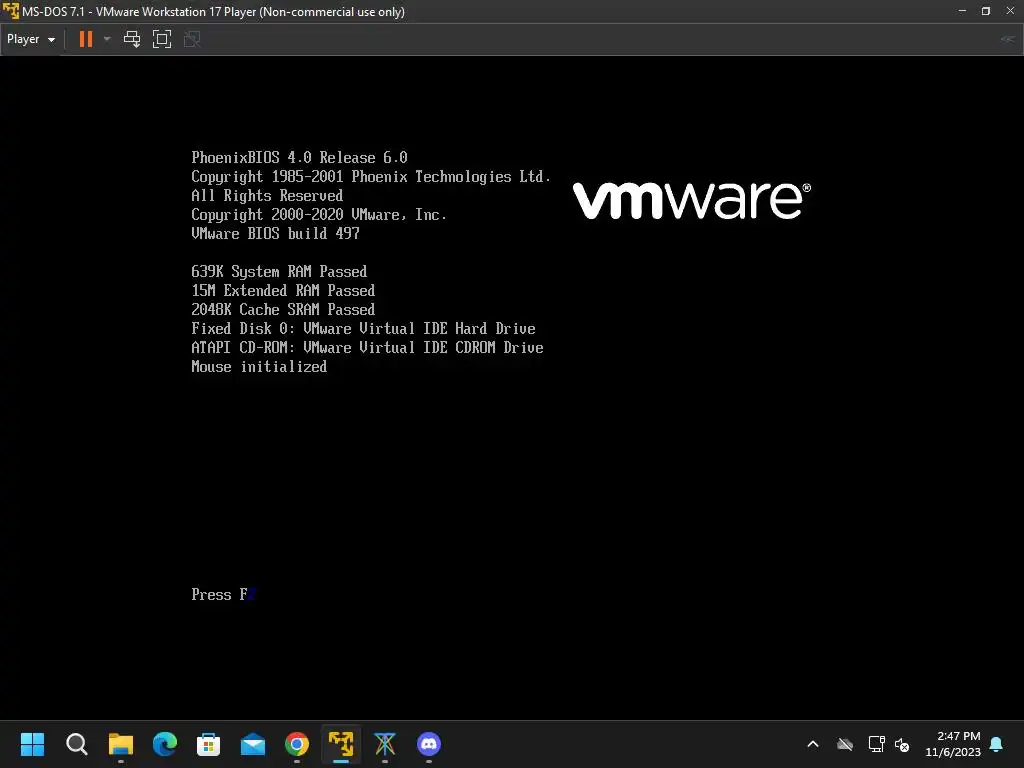Click the toolbar's far-right collapse arrows
Screen dimensions: 1024x768
pyautogui.click(x=1008, y=39)
